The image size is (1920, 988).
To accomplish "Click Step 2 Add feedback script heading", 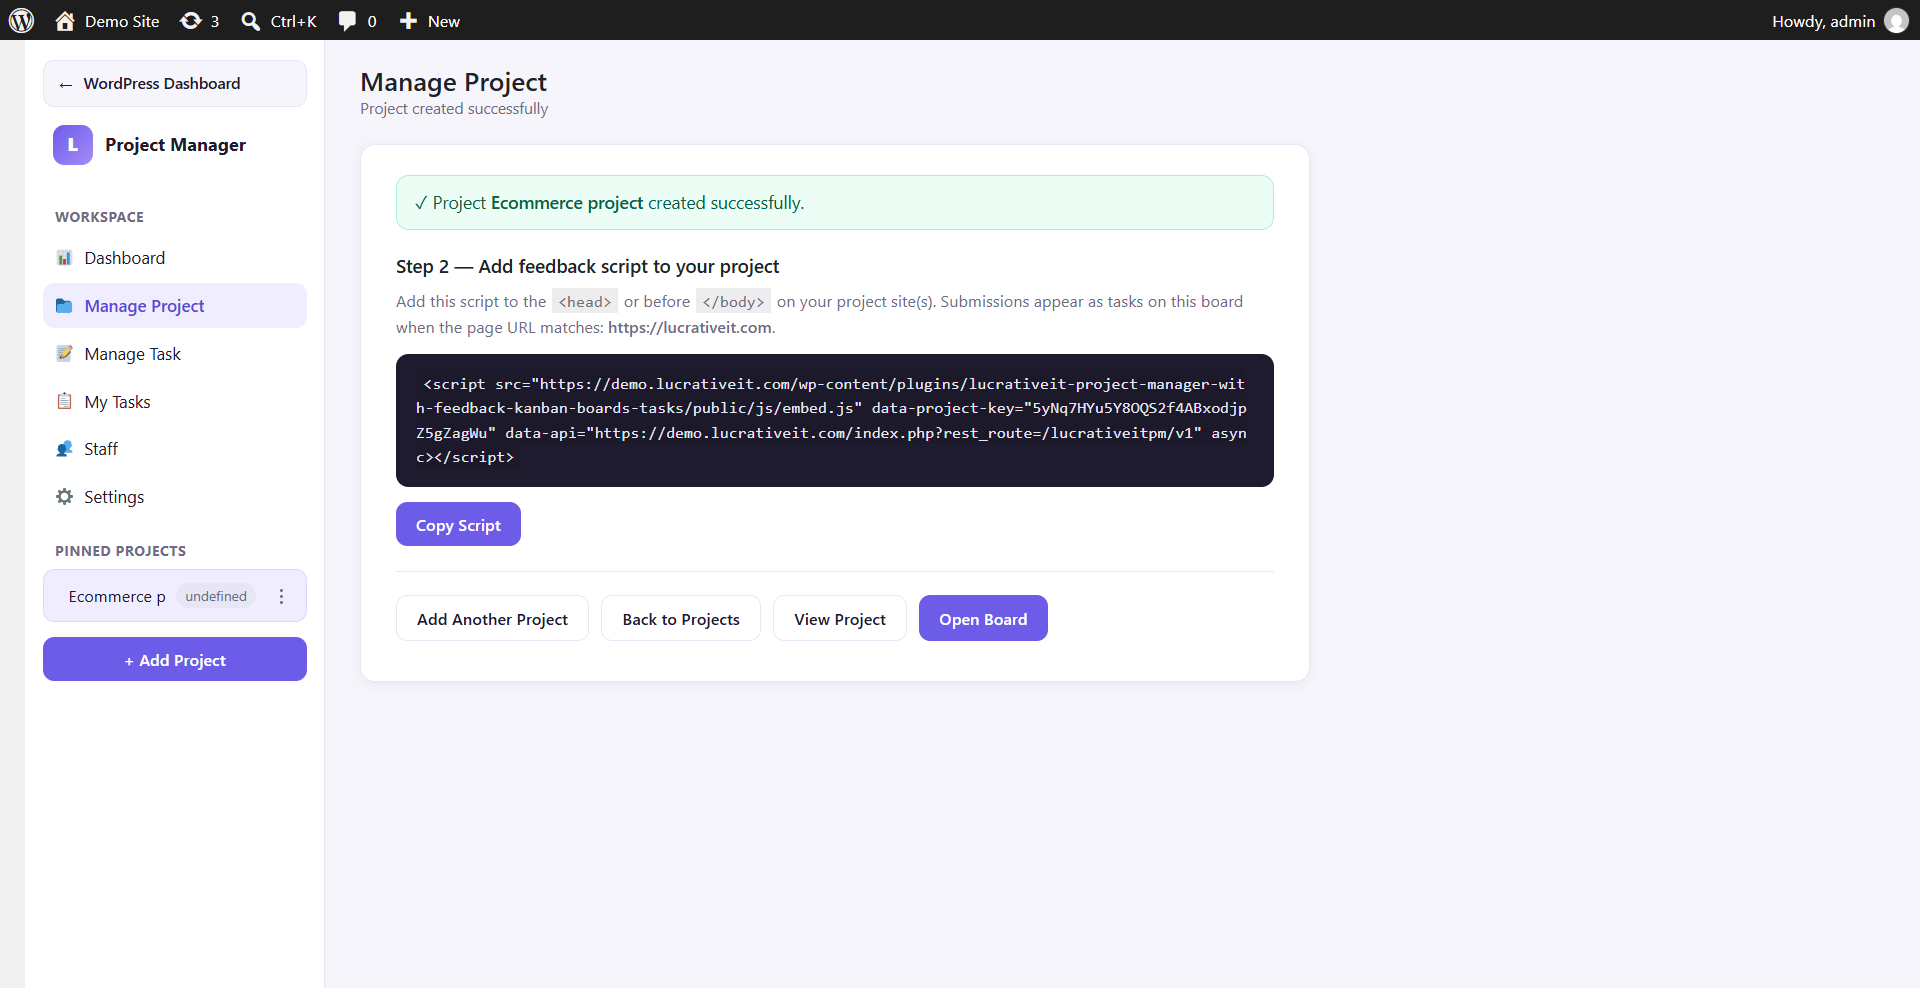I will point(588,267).
